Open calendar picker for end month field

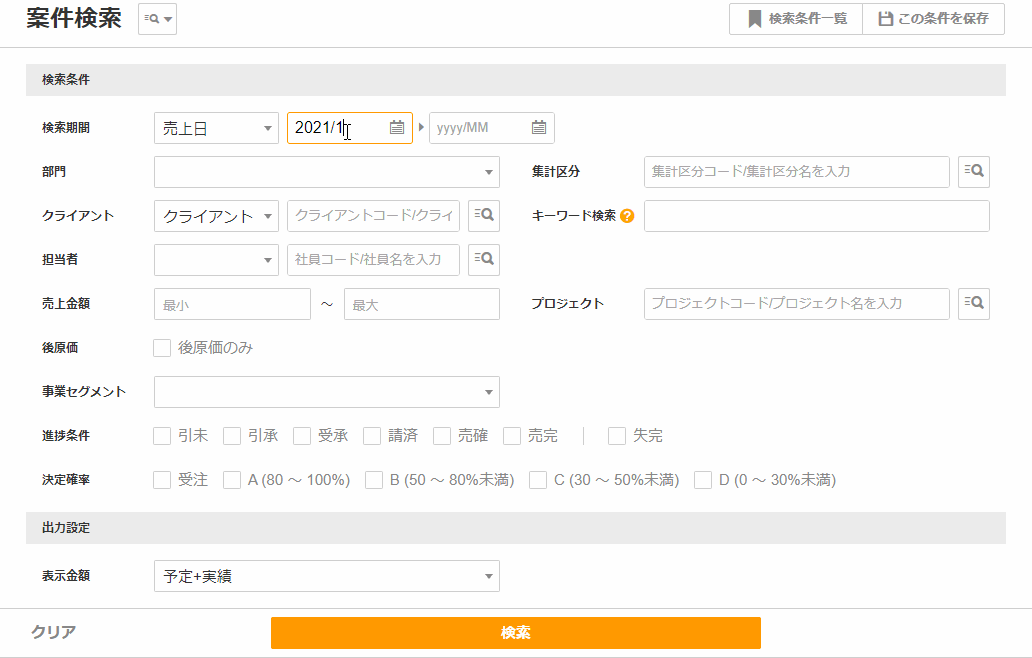(539, 127)
